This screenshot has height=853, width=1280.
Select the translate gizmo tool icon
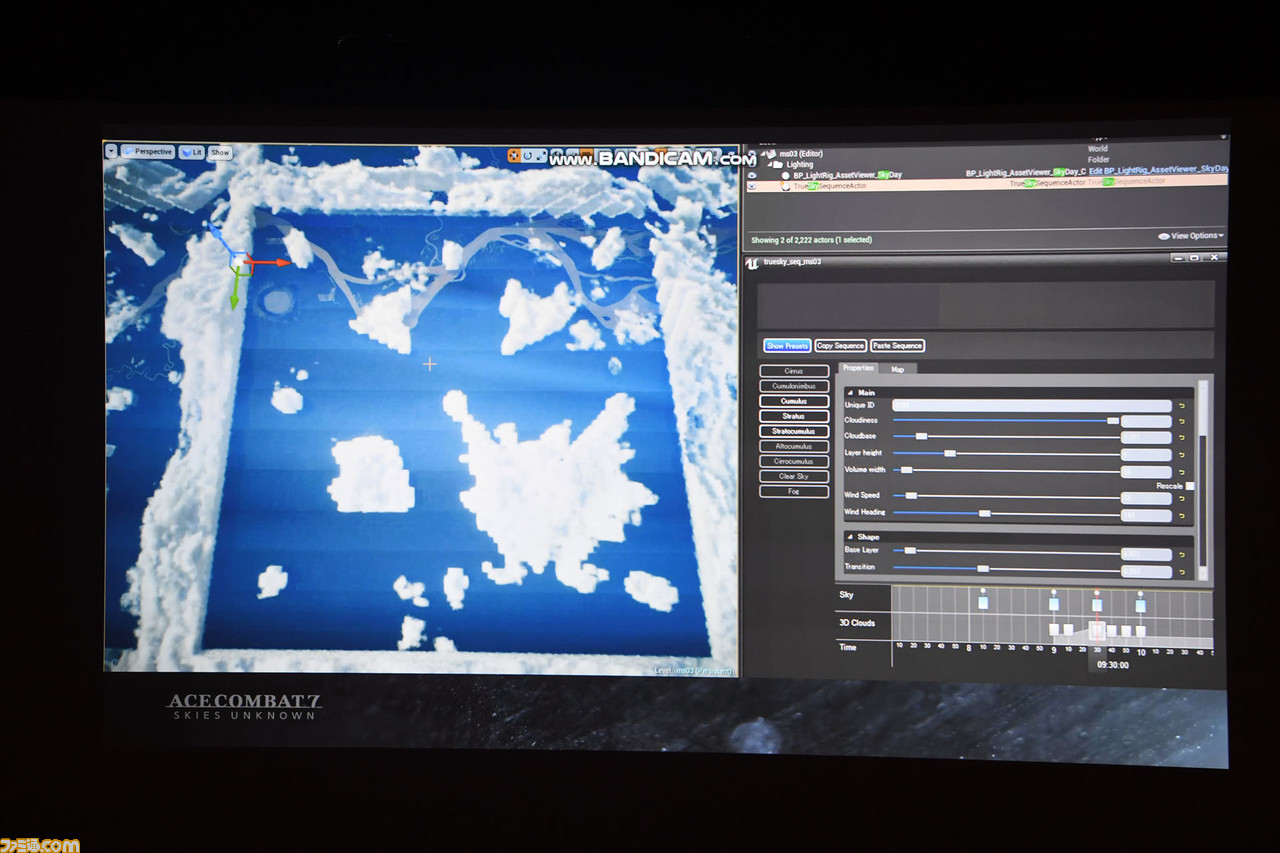[x=513, y=156]
